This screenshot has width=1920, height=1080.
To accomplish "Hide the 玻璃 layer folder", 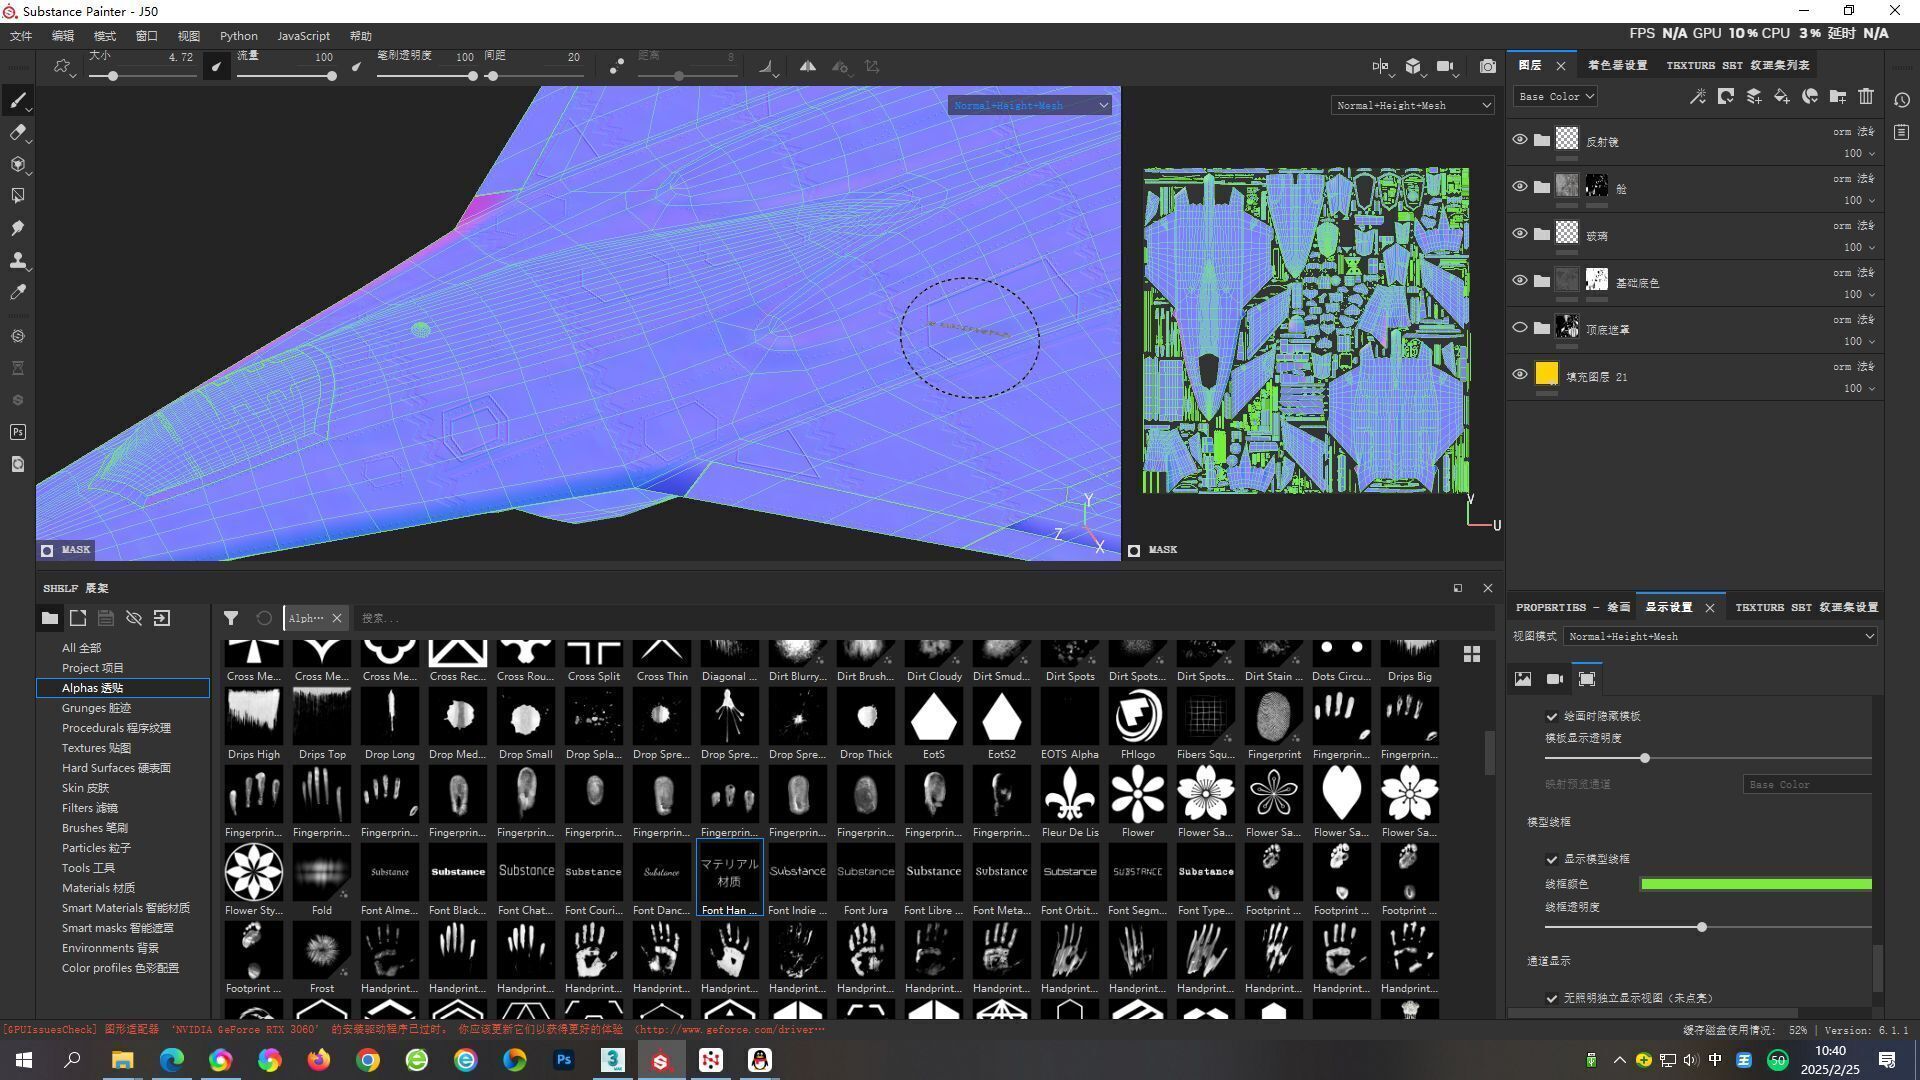I will click(x=1519, y=234).
